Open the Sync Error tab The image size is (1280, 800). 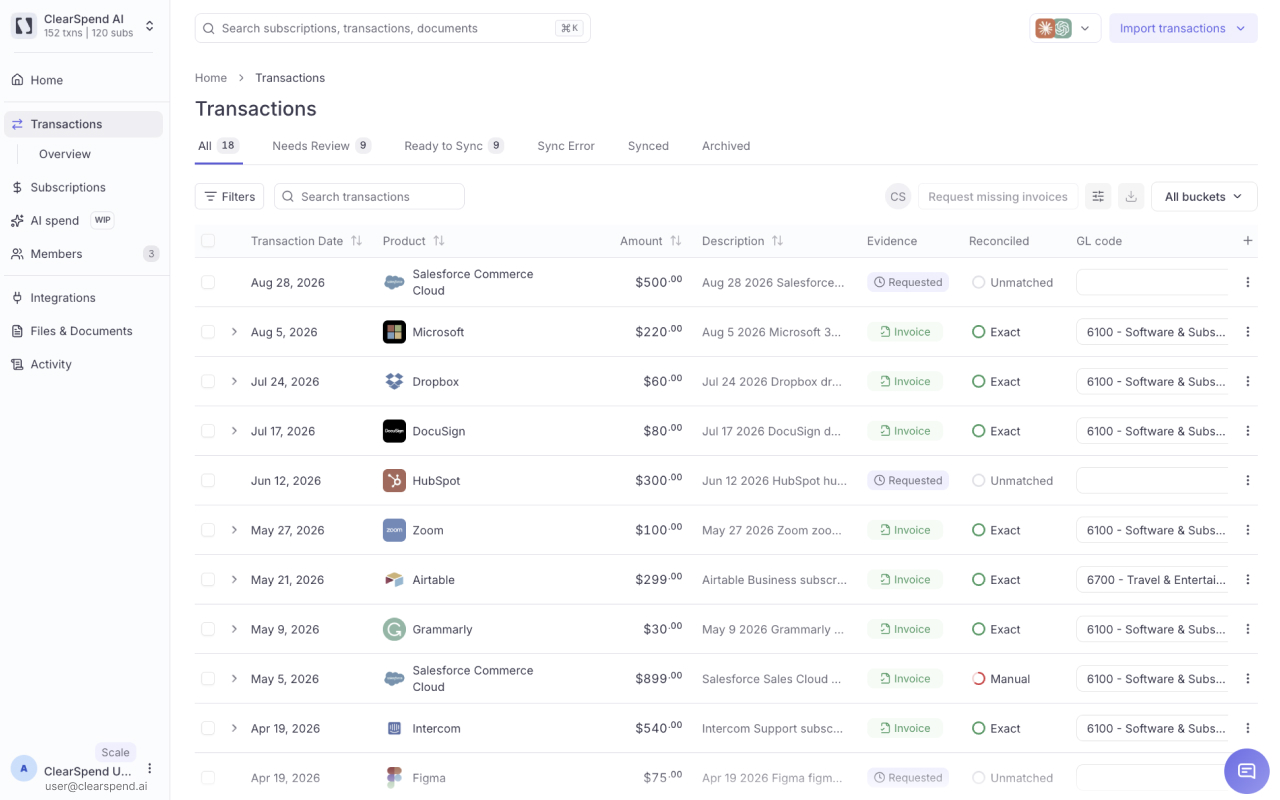pos(566,146)
